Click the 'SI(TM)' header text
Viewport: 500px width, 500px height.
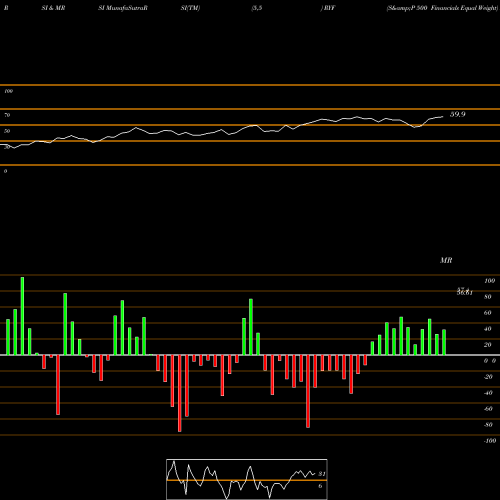point(190,8)
